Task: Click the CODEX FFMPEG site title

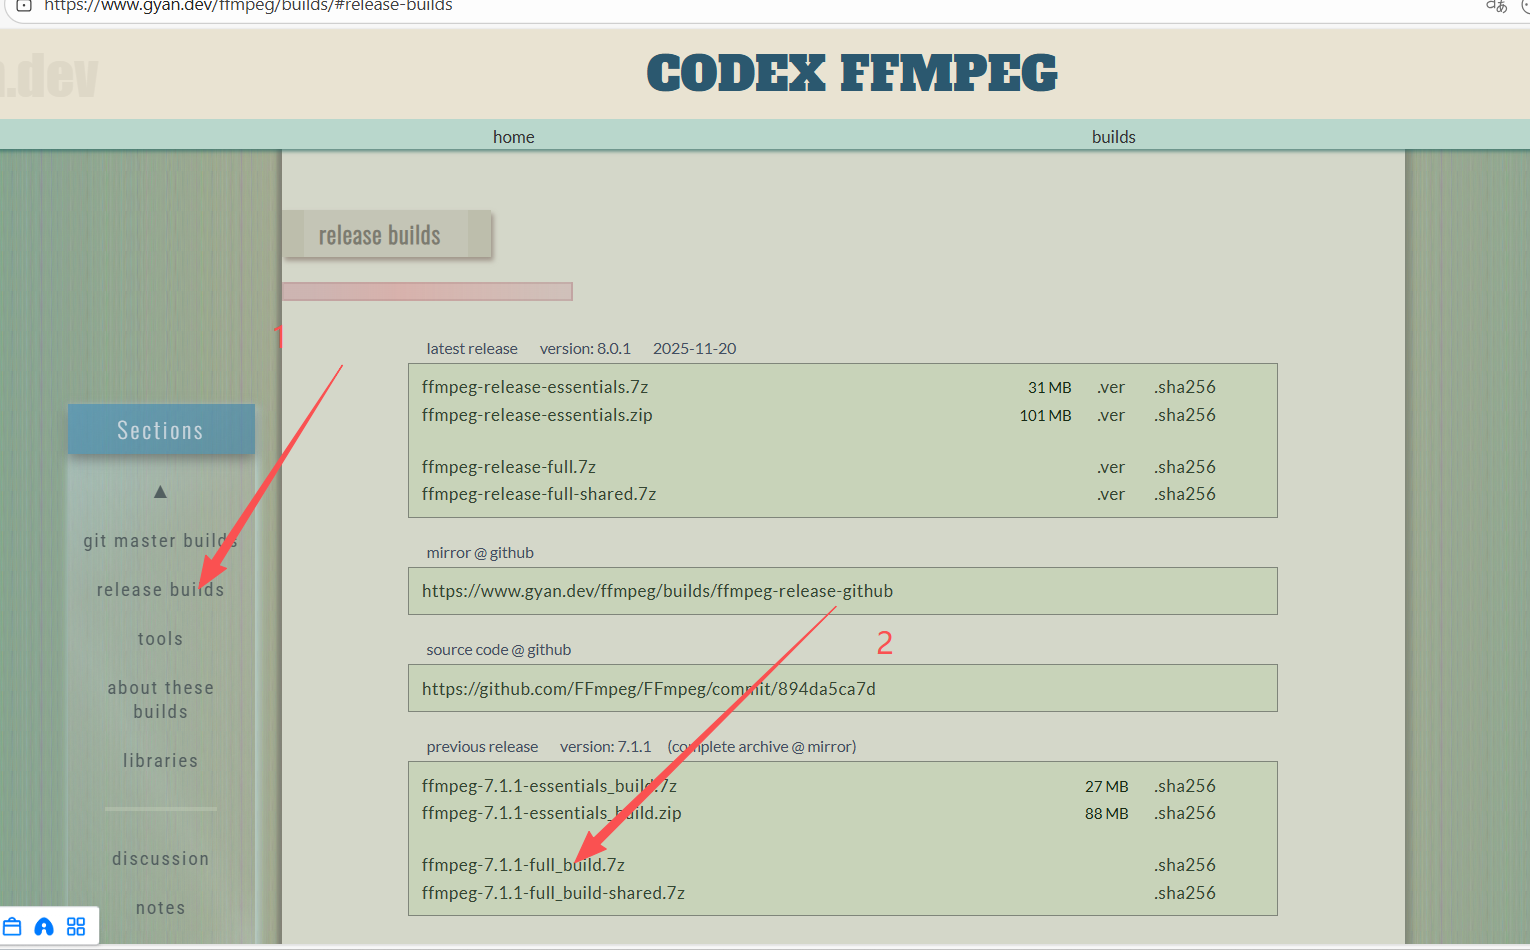Action: (852, 74)
